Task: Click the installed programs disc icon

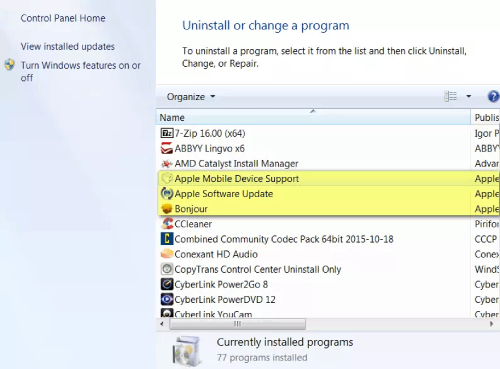Action: pos(187,351)
